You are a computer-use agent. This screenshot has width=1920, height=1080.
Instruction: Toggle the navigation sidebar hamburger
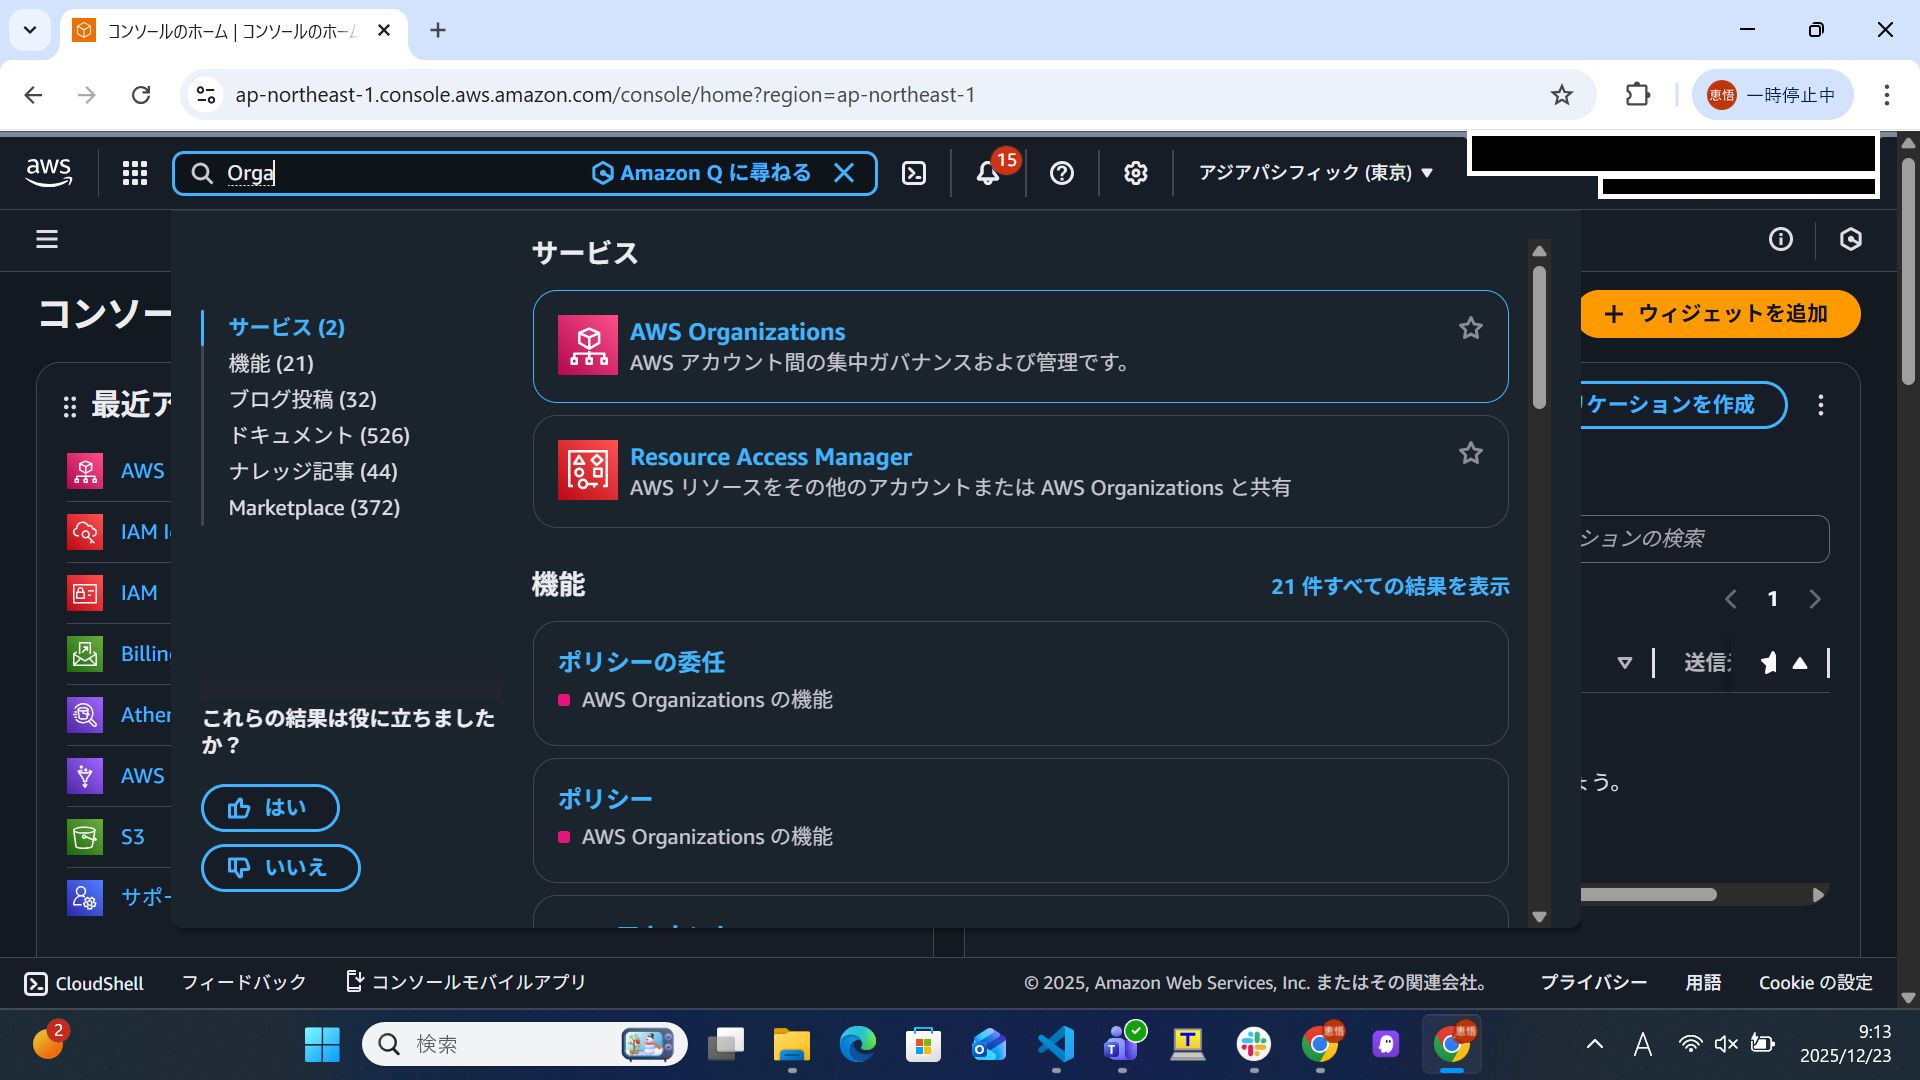[x=47, y=240]
